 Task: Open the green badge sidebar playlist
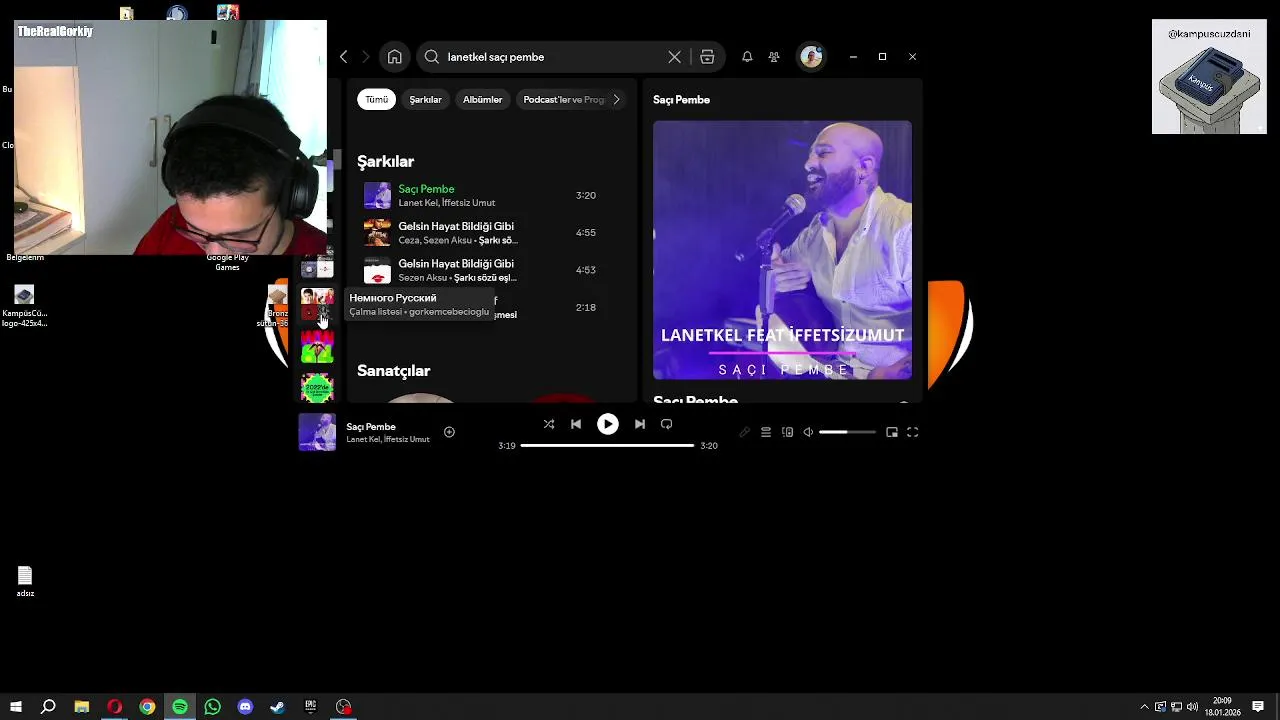click(317, 387)
